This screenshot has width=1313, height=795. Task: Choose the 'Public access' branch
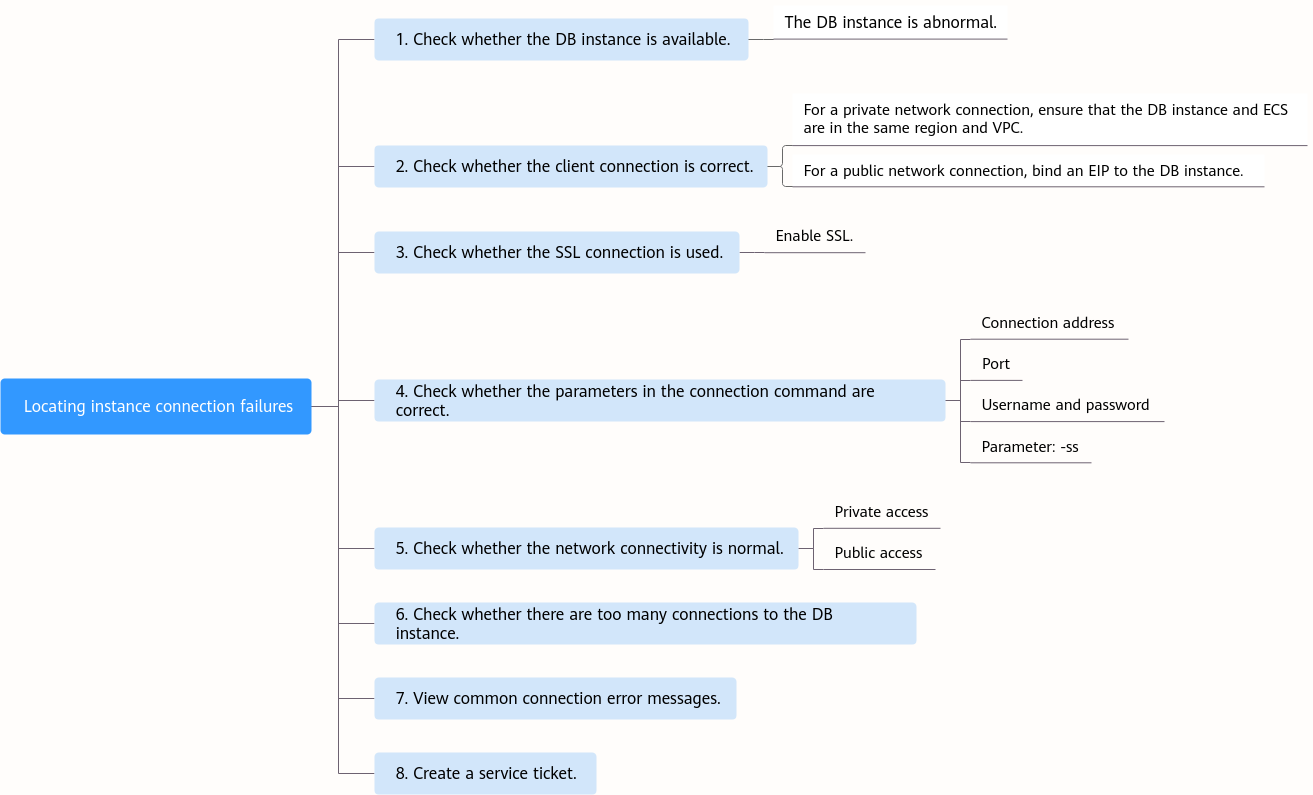tap(878, 553)
